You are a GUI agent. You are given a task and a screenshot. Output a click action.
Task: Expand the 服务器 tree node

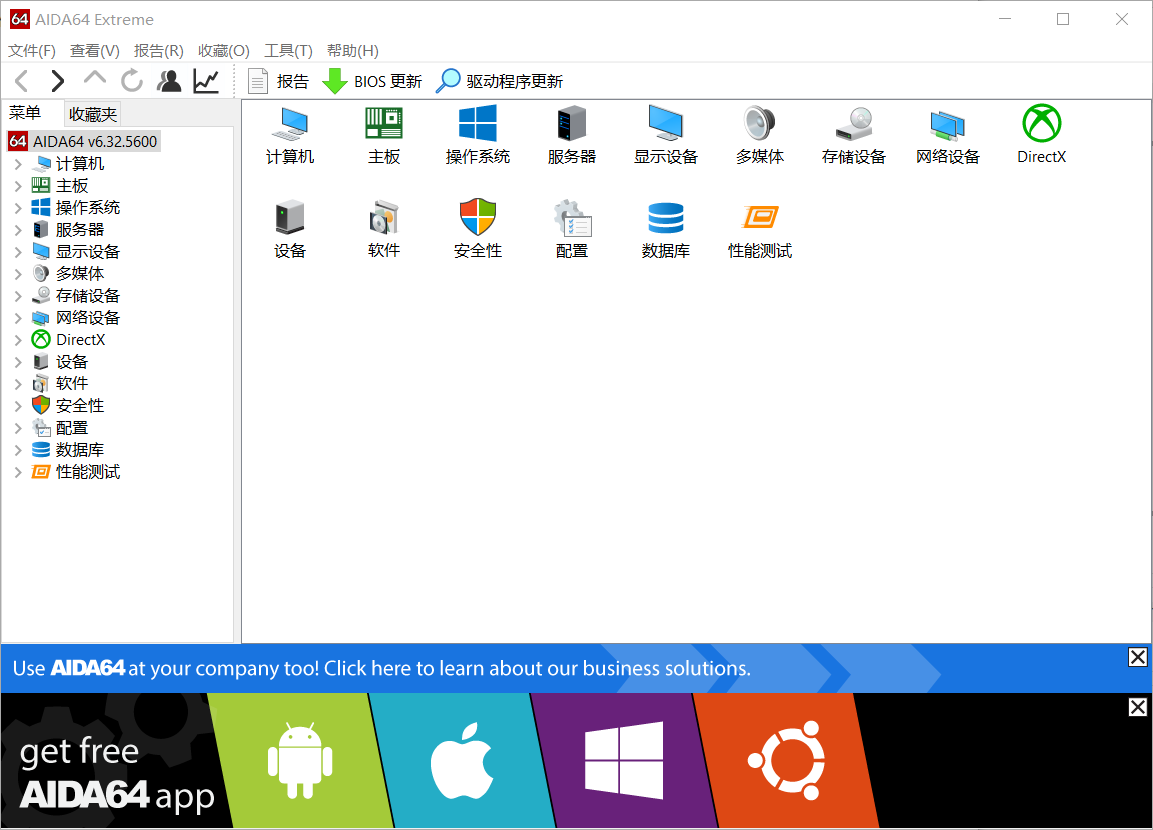click(18, 230)
